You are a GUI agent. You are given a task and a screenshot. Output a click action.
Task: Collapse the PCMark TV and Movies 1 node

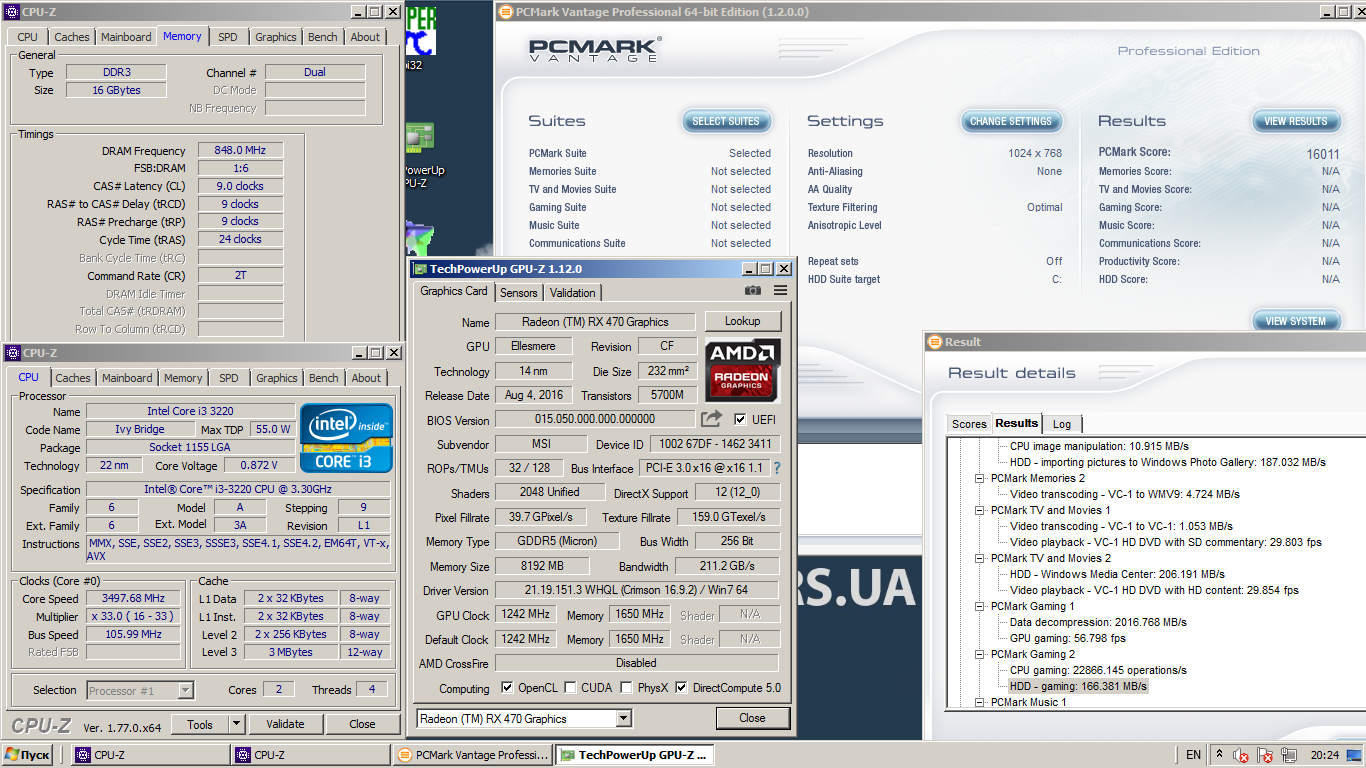pyautogui.click(x=981, y=510)
